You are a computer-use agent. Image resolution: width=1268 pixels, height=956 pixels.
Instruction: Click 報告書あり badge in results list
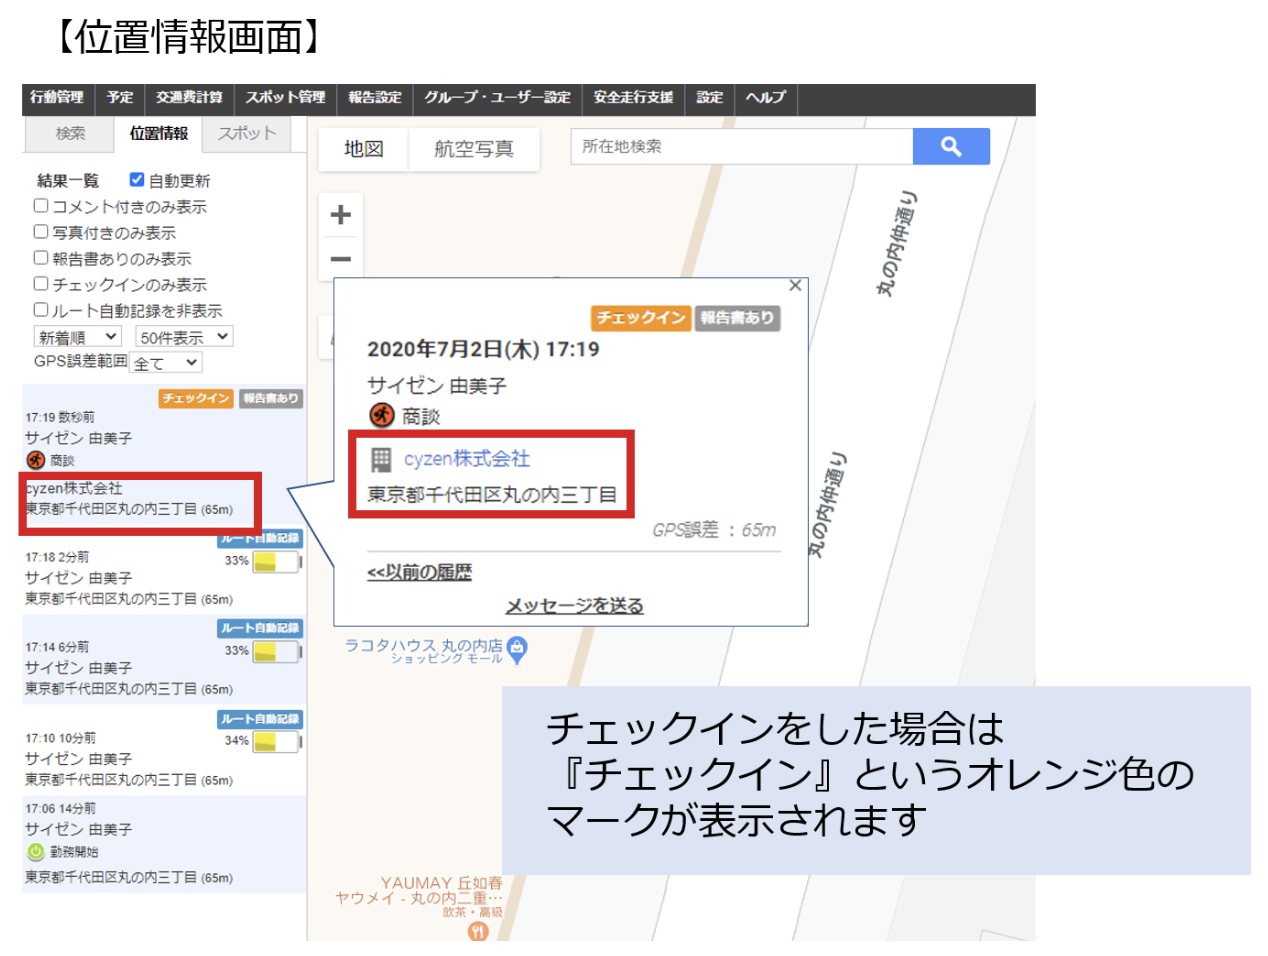coord(270,398)
